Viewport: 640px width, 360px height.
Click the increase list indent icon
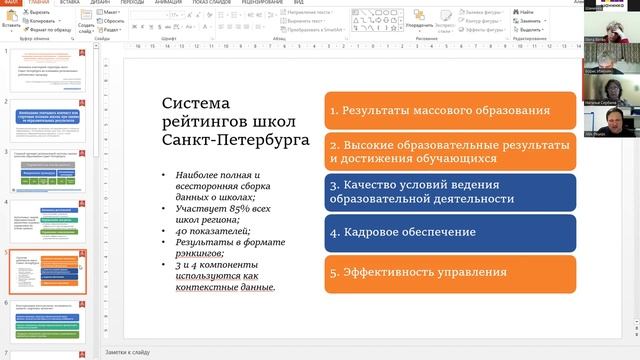(x=259, y=15)
